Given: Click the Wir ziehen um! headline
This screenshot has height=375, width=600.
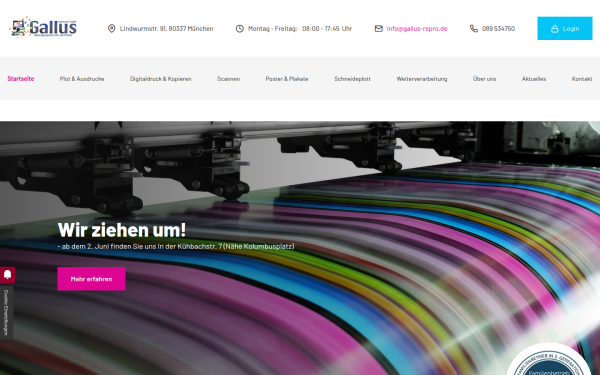Looking at the screenshot, I should click(x=122, y=230).
